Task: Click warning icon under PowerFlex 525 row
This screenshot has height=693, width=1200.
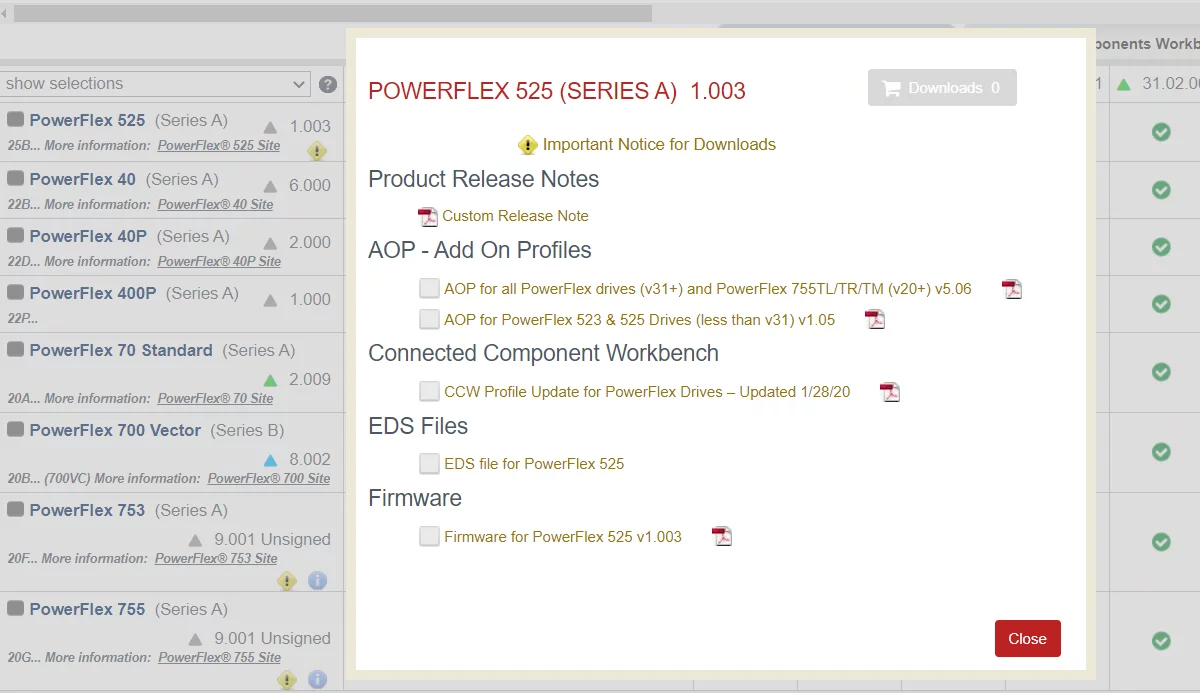Action: [x=317, y=151]
